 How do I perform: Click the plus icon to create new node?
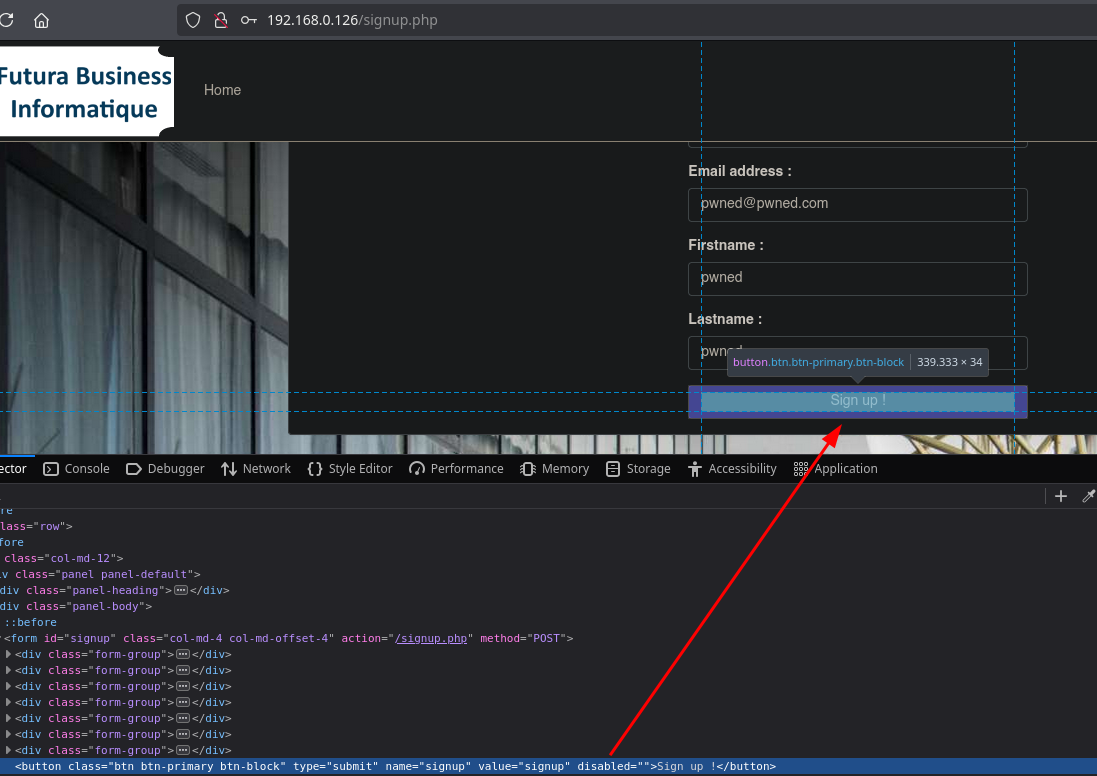click(x=1061, y=496)
